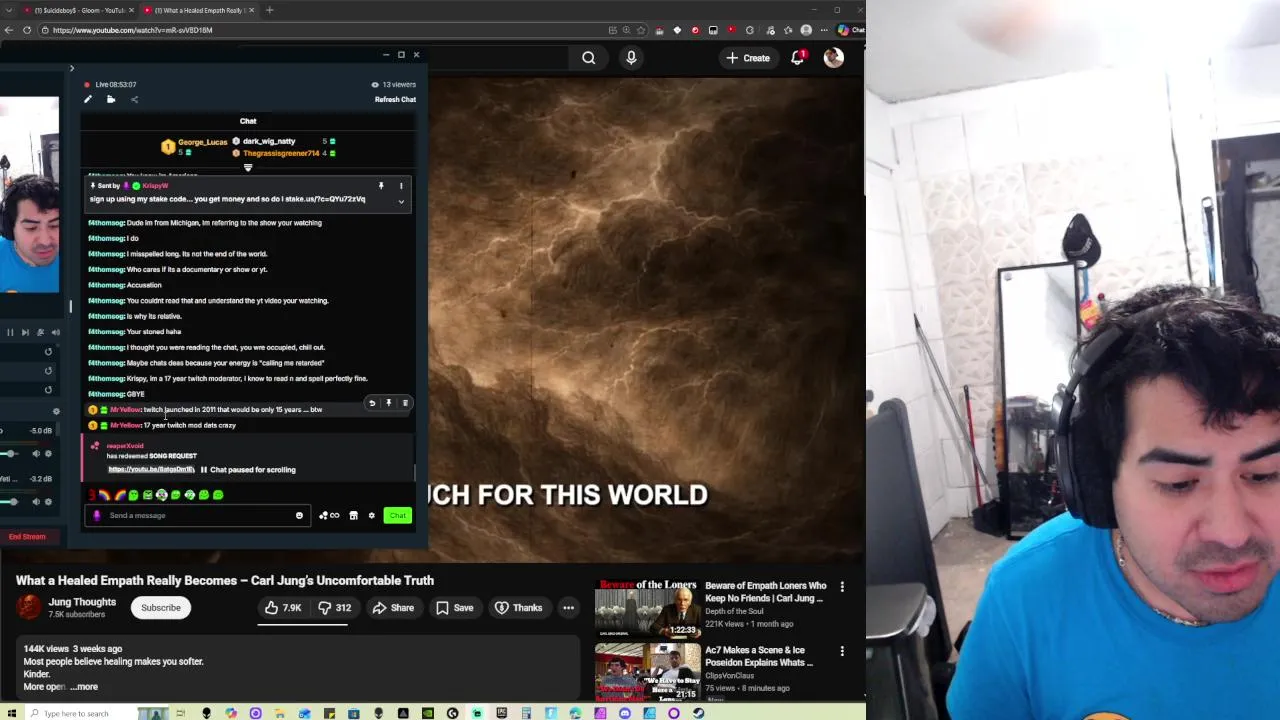Screen dimensions: 1280x720
Task: Collapse leaderboard with the arrow below gifters
Action: [x=248, y=168]
